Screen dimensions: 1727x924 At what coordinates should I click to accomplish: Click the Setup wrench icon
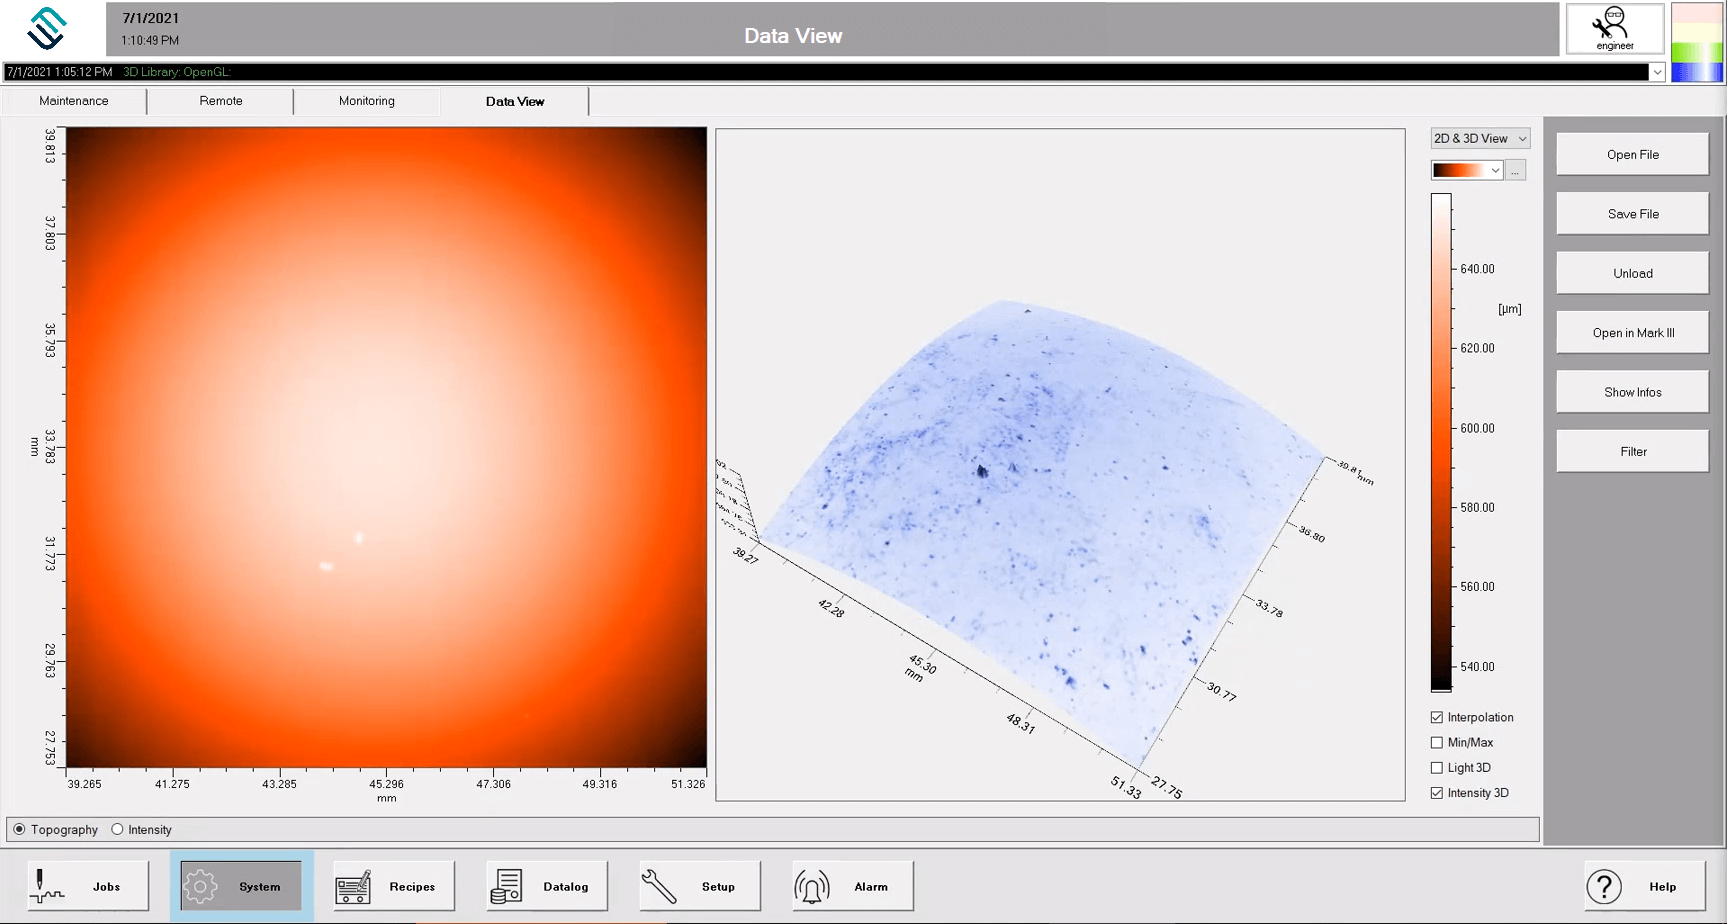click(x=659, y=886)
